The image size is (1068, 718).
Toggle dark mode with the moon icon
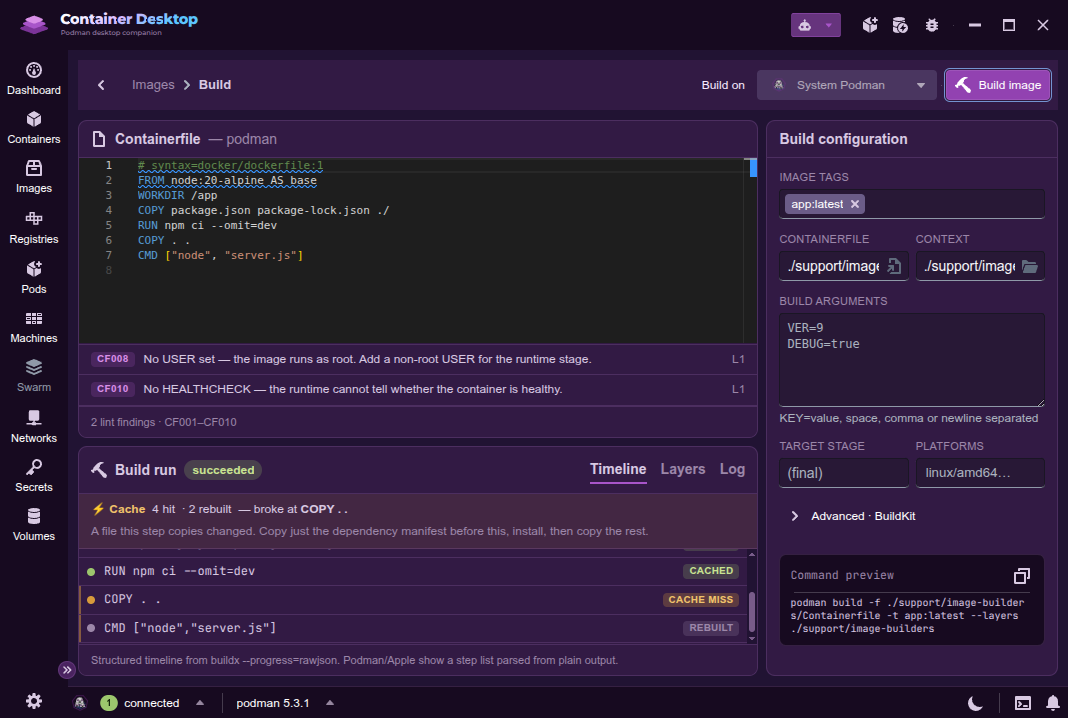(975, 703)
